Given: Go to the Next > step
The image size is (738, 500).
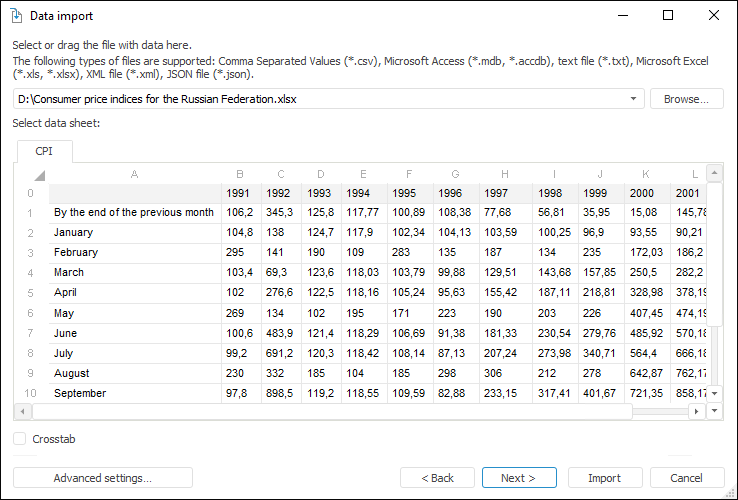Looking at the screenshot, I should point(519,478).
